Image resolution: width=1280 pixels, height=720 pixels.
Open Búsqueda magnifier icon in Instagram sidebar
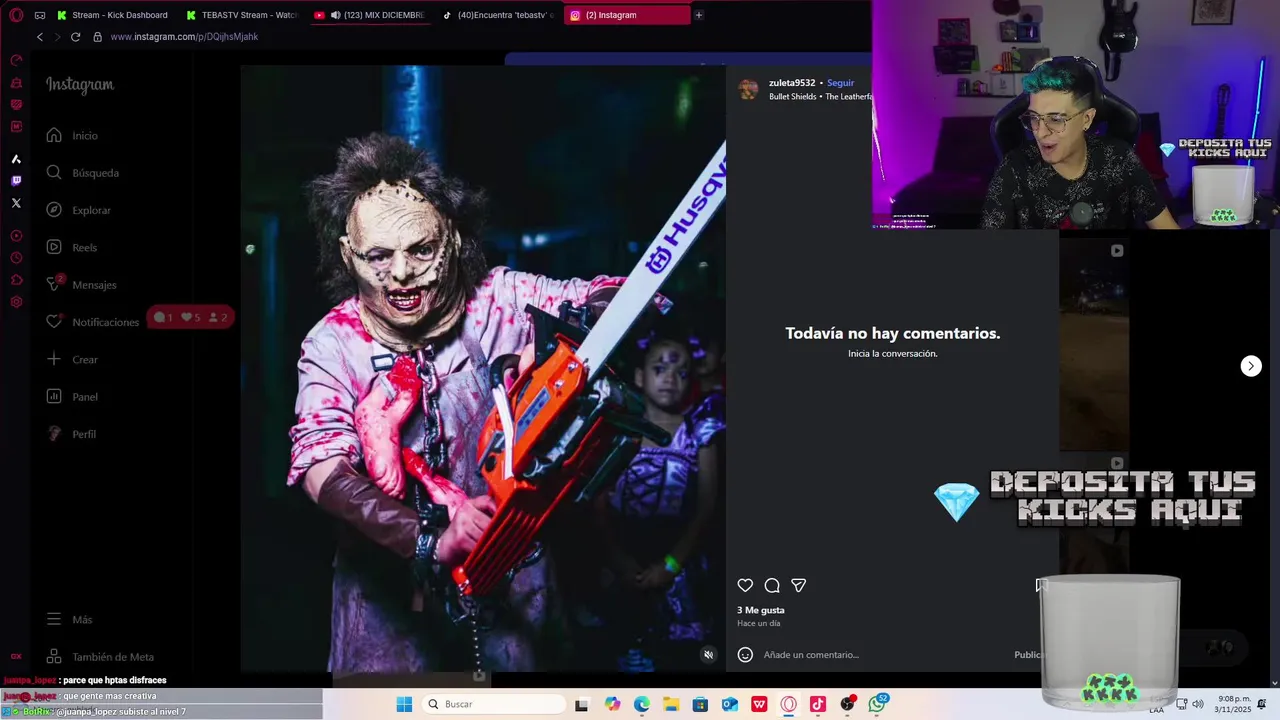pos(54,173)
